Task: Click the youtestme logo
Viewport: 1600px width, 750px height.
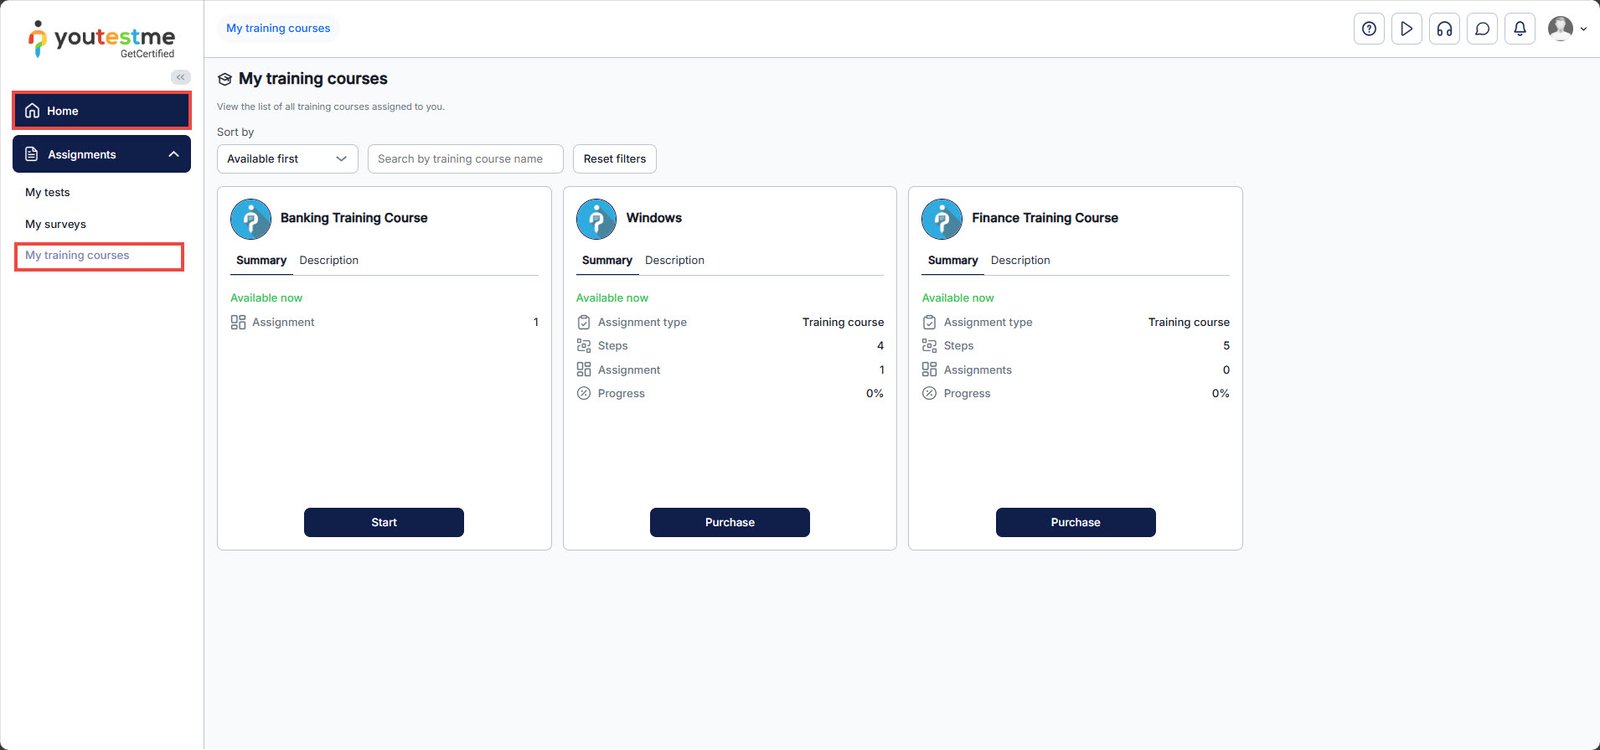Action: [102, 39]
